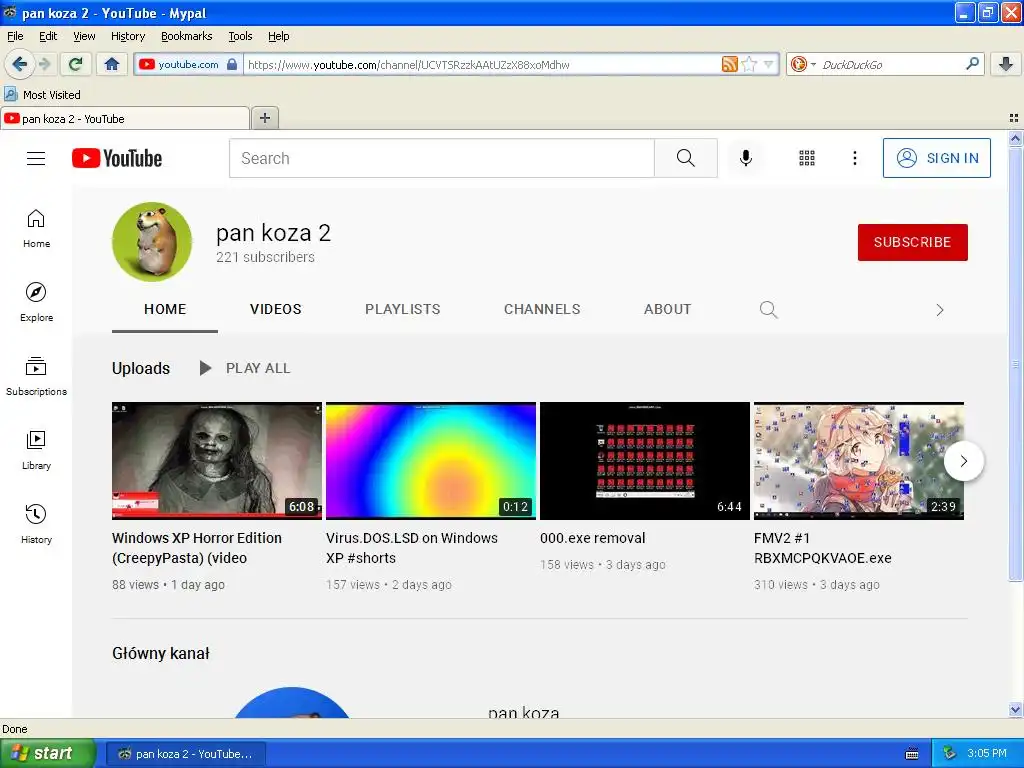The height and width of the screenshot is (768, 1024).
Task: Select the channel HOME tab
Action: pyautogui.click(x=165, y=310)
